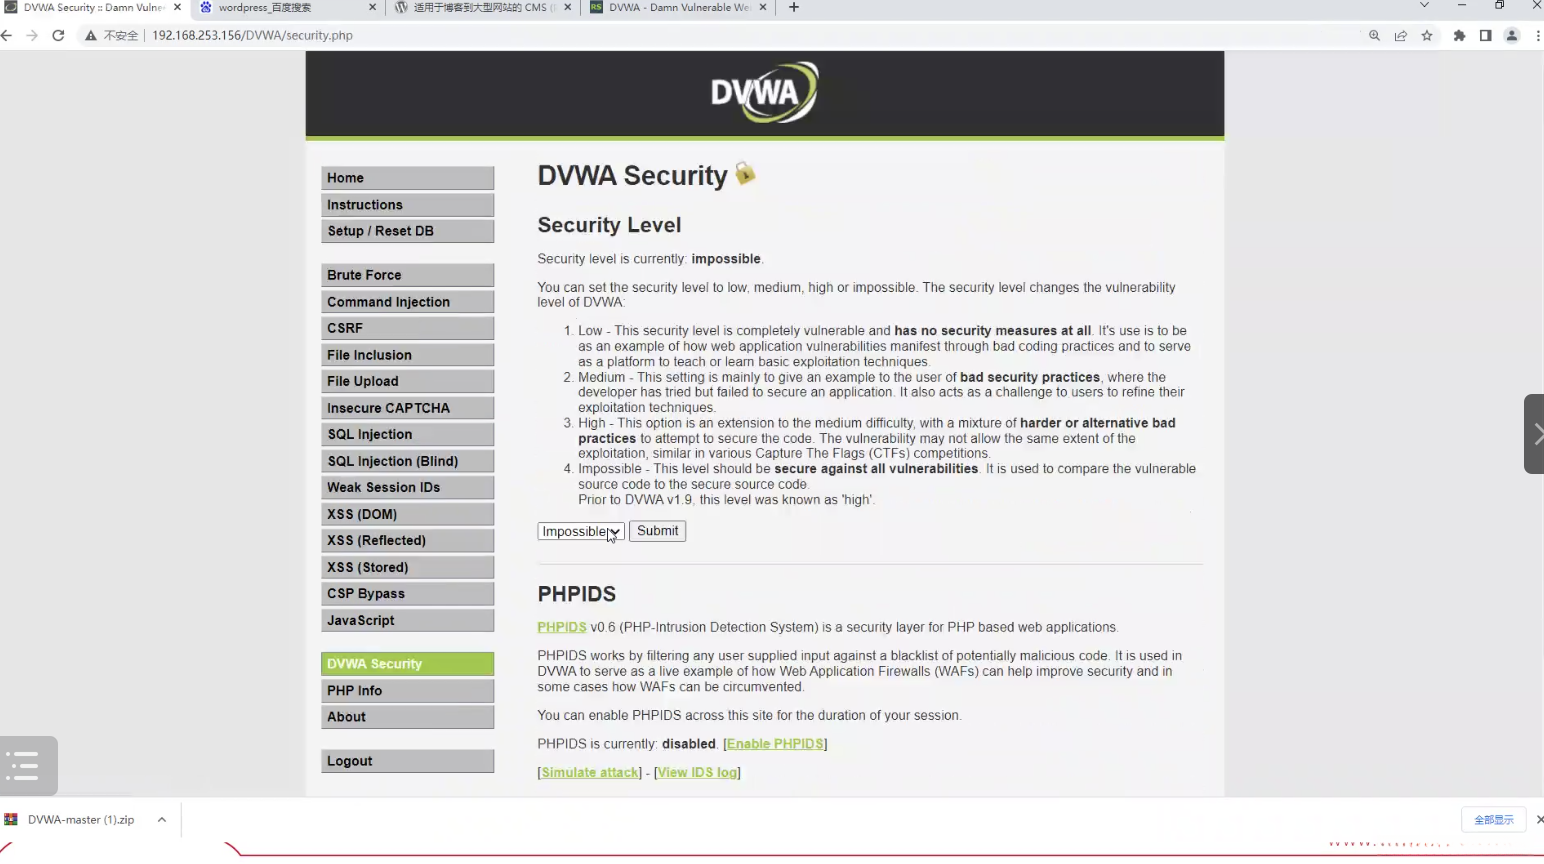
Task: Click the show all downloads button
Action: [x=1494, y=820]
